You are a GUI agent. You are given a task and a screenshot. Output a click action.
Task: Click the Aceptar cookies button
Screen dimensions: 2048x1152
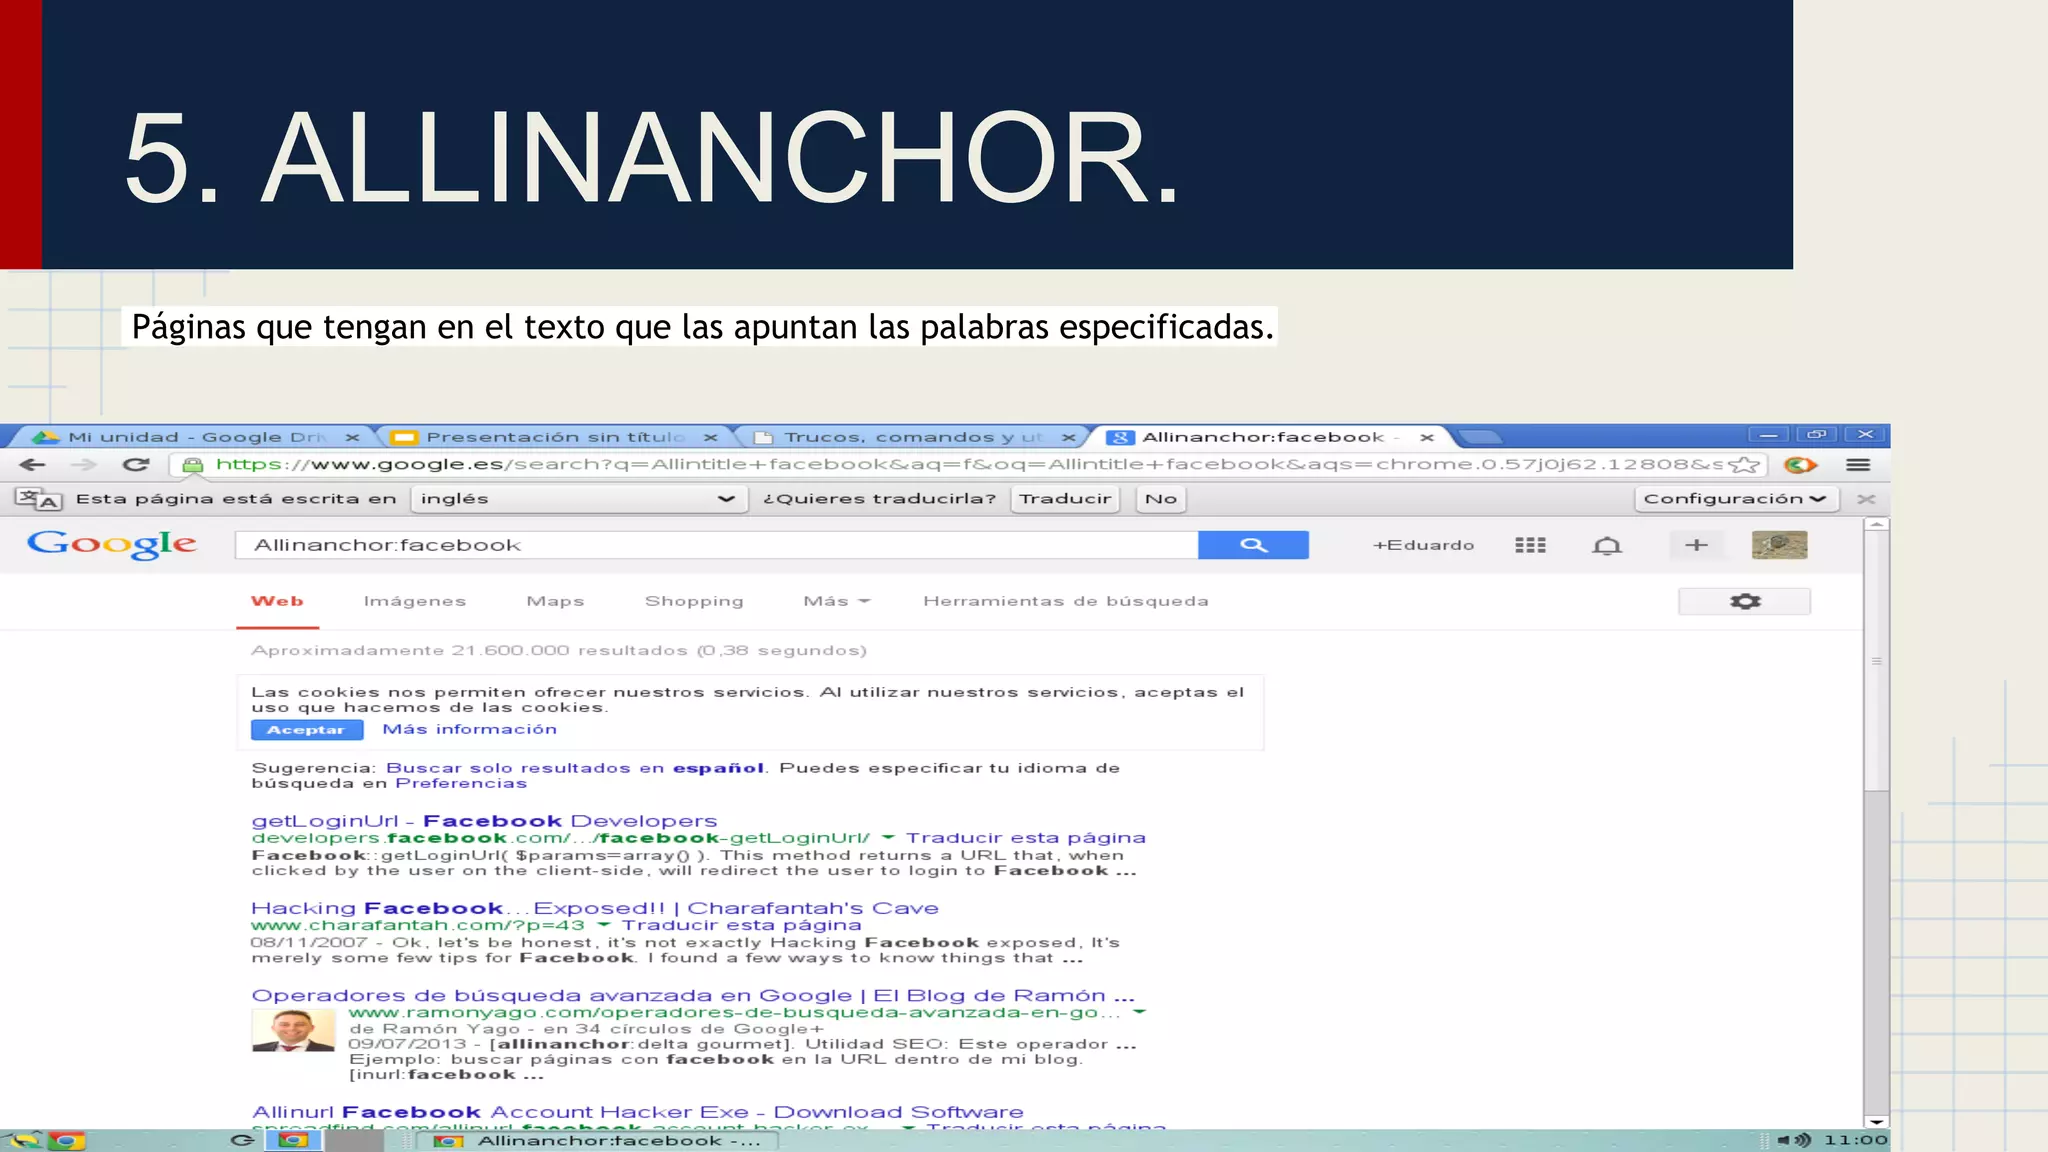(x=306, y=730)
